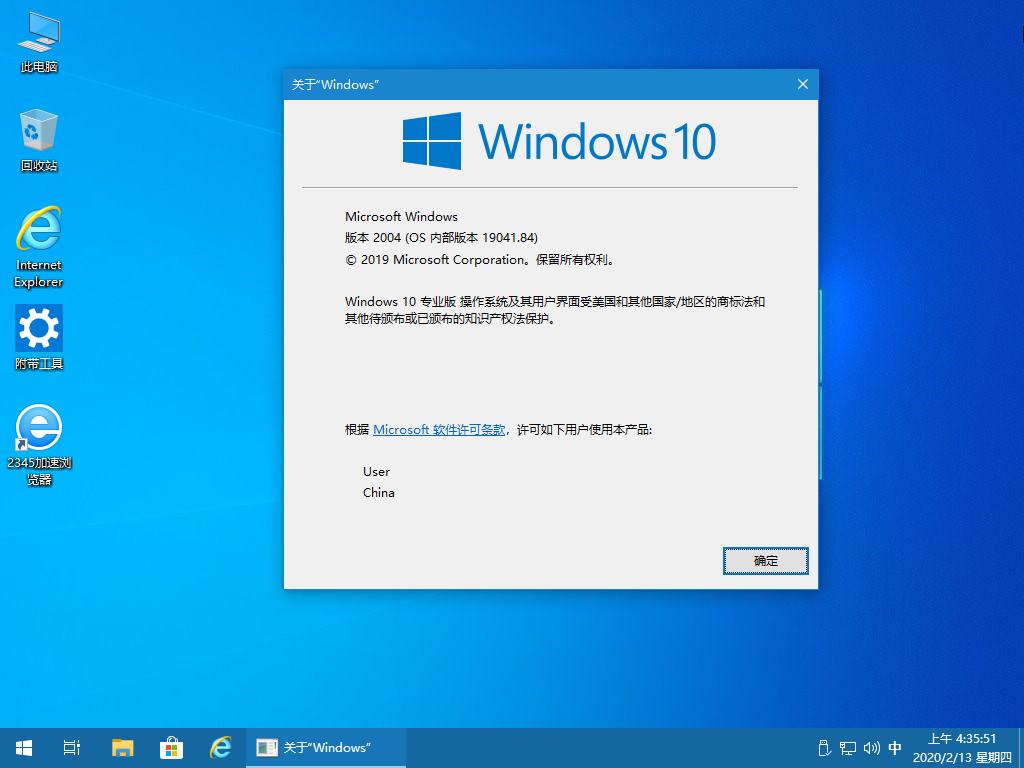
Task: Click the 关于"Windows" dialog title bar
Action: (x=536, y=84)
